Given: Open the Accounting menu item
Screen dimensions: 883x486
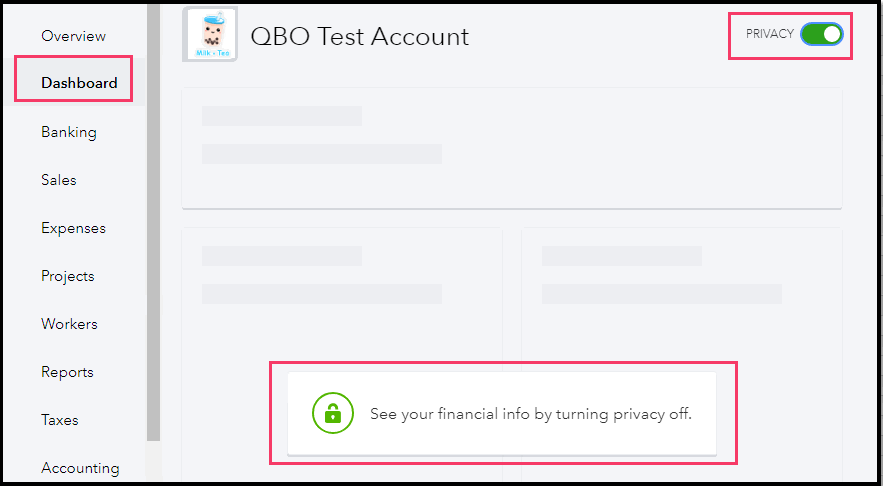Looking at the screenshot, I should 80,467.
